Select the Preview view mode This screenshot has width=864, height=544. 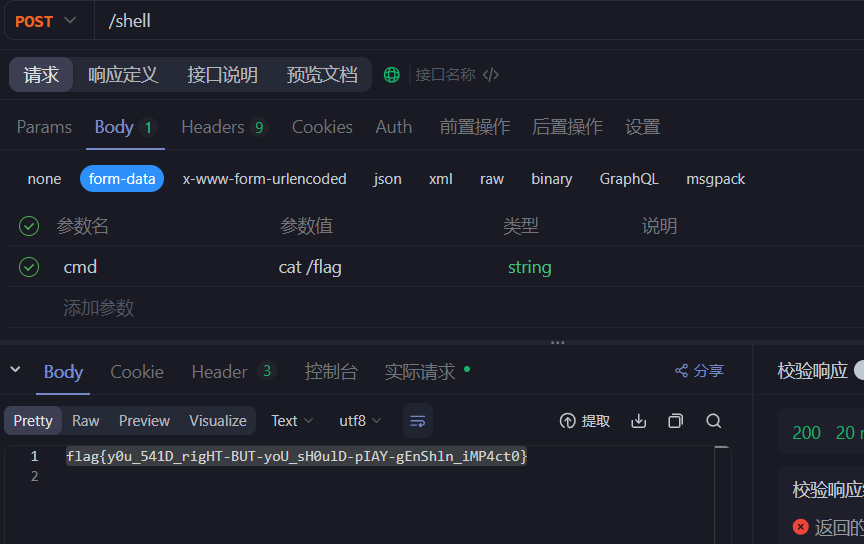click(x=144, y=421)
